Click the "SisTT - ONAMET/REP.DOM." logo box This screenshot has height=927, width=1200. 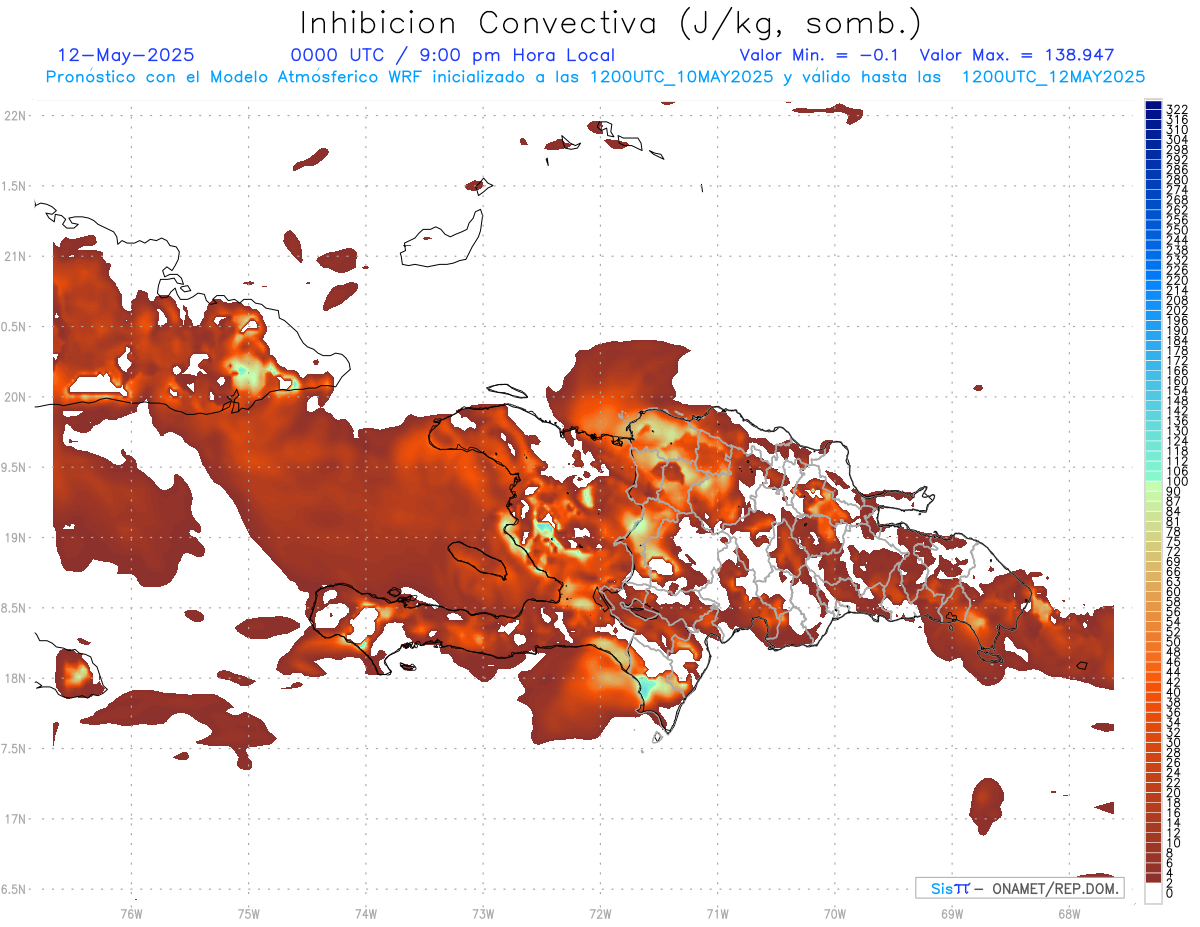(x=1019, y=888)
